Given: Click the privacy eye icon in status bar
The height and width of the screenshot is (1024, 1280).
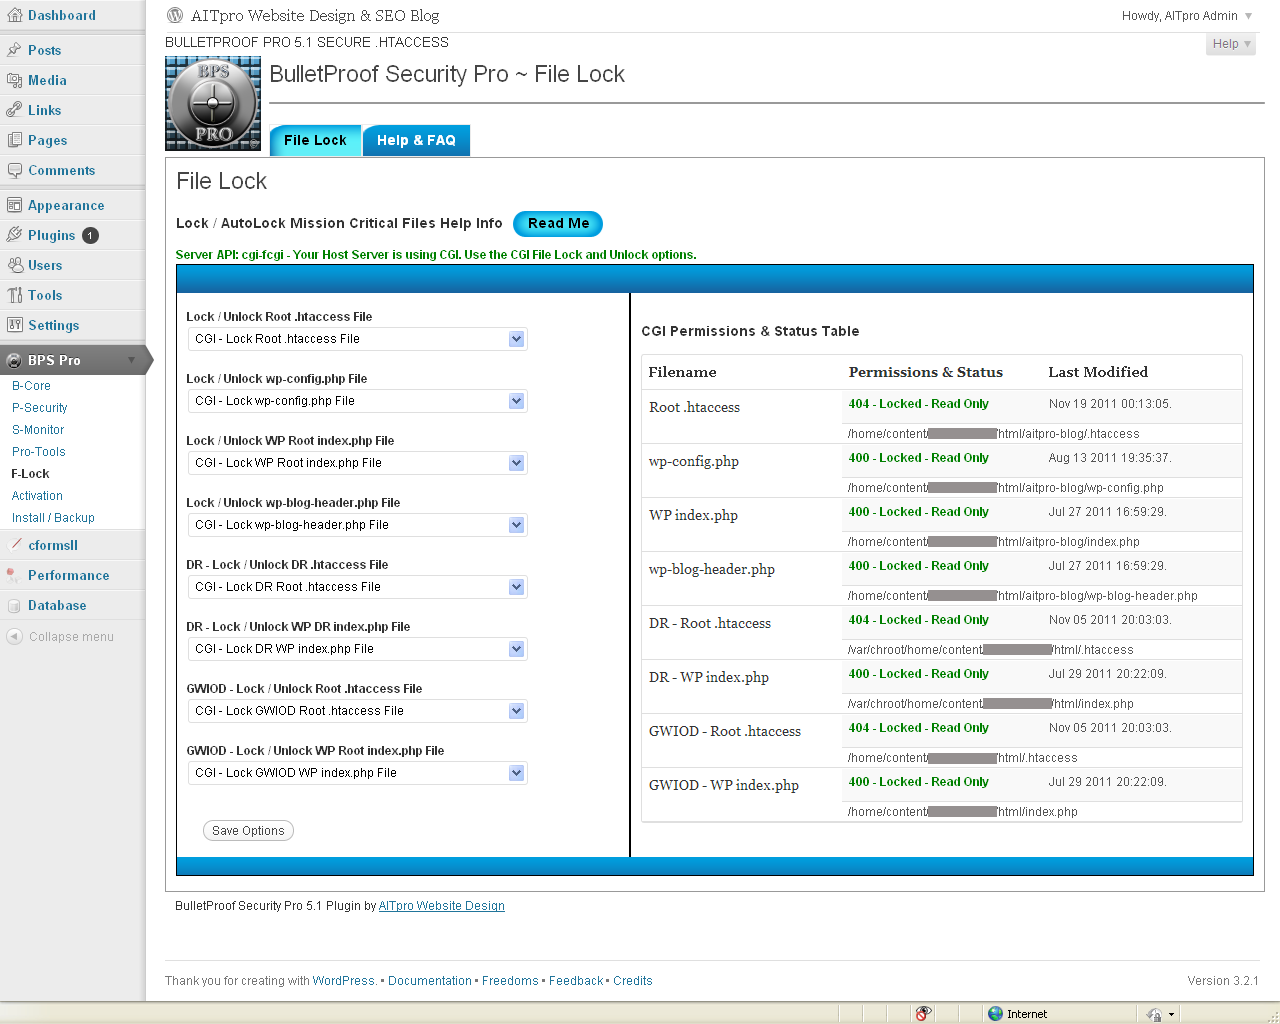Looking at the screenshot, I should [924, 1013].
